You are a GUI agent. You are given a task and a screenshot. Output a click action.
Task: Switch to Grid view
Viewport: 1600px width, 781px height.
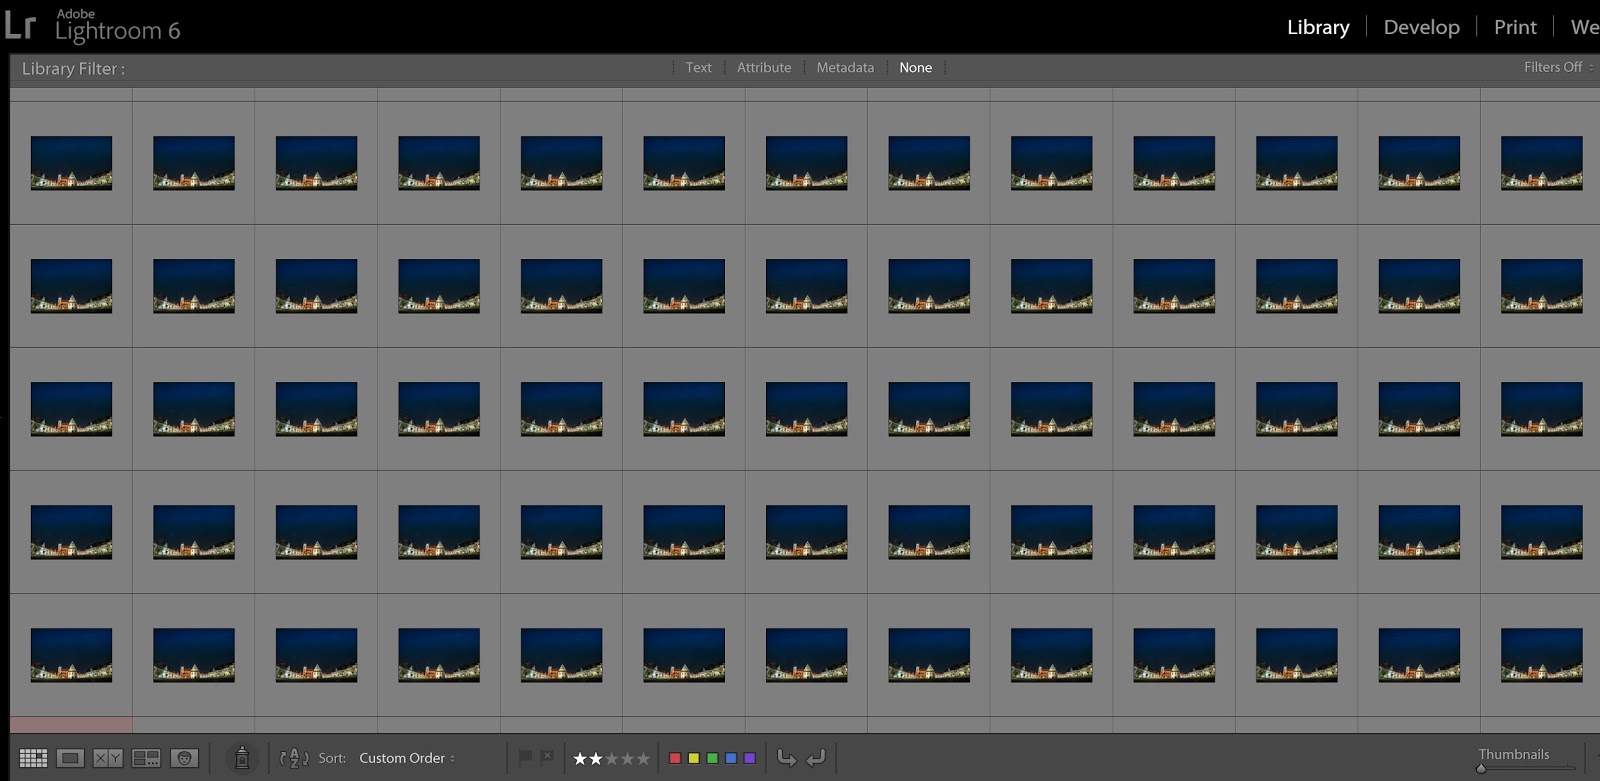33,758
